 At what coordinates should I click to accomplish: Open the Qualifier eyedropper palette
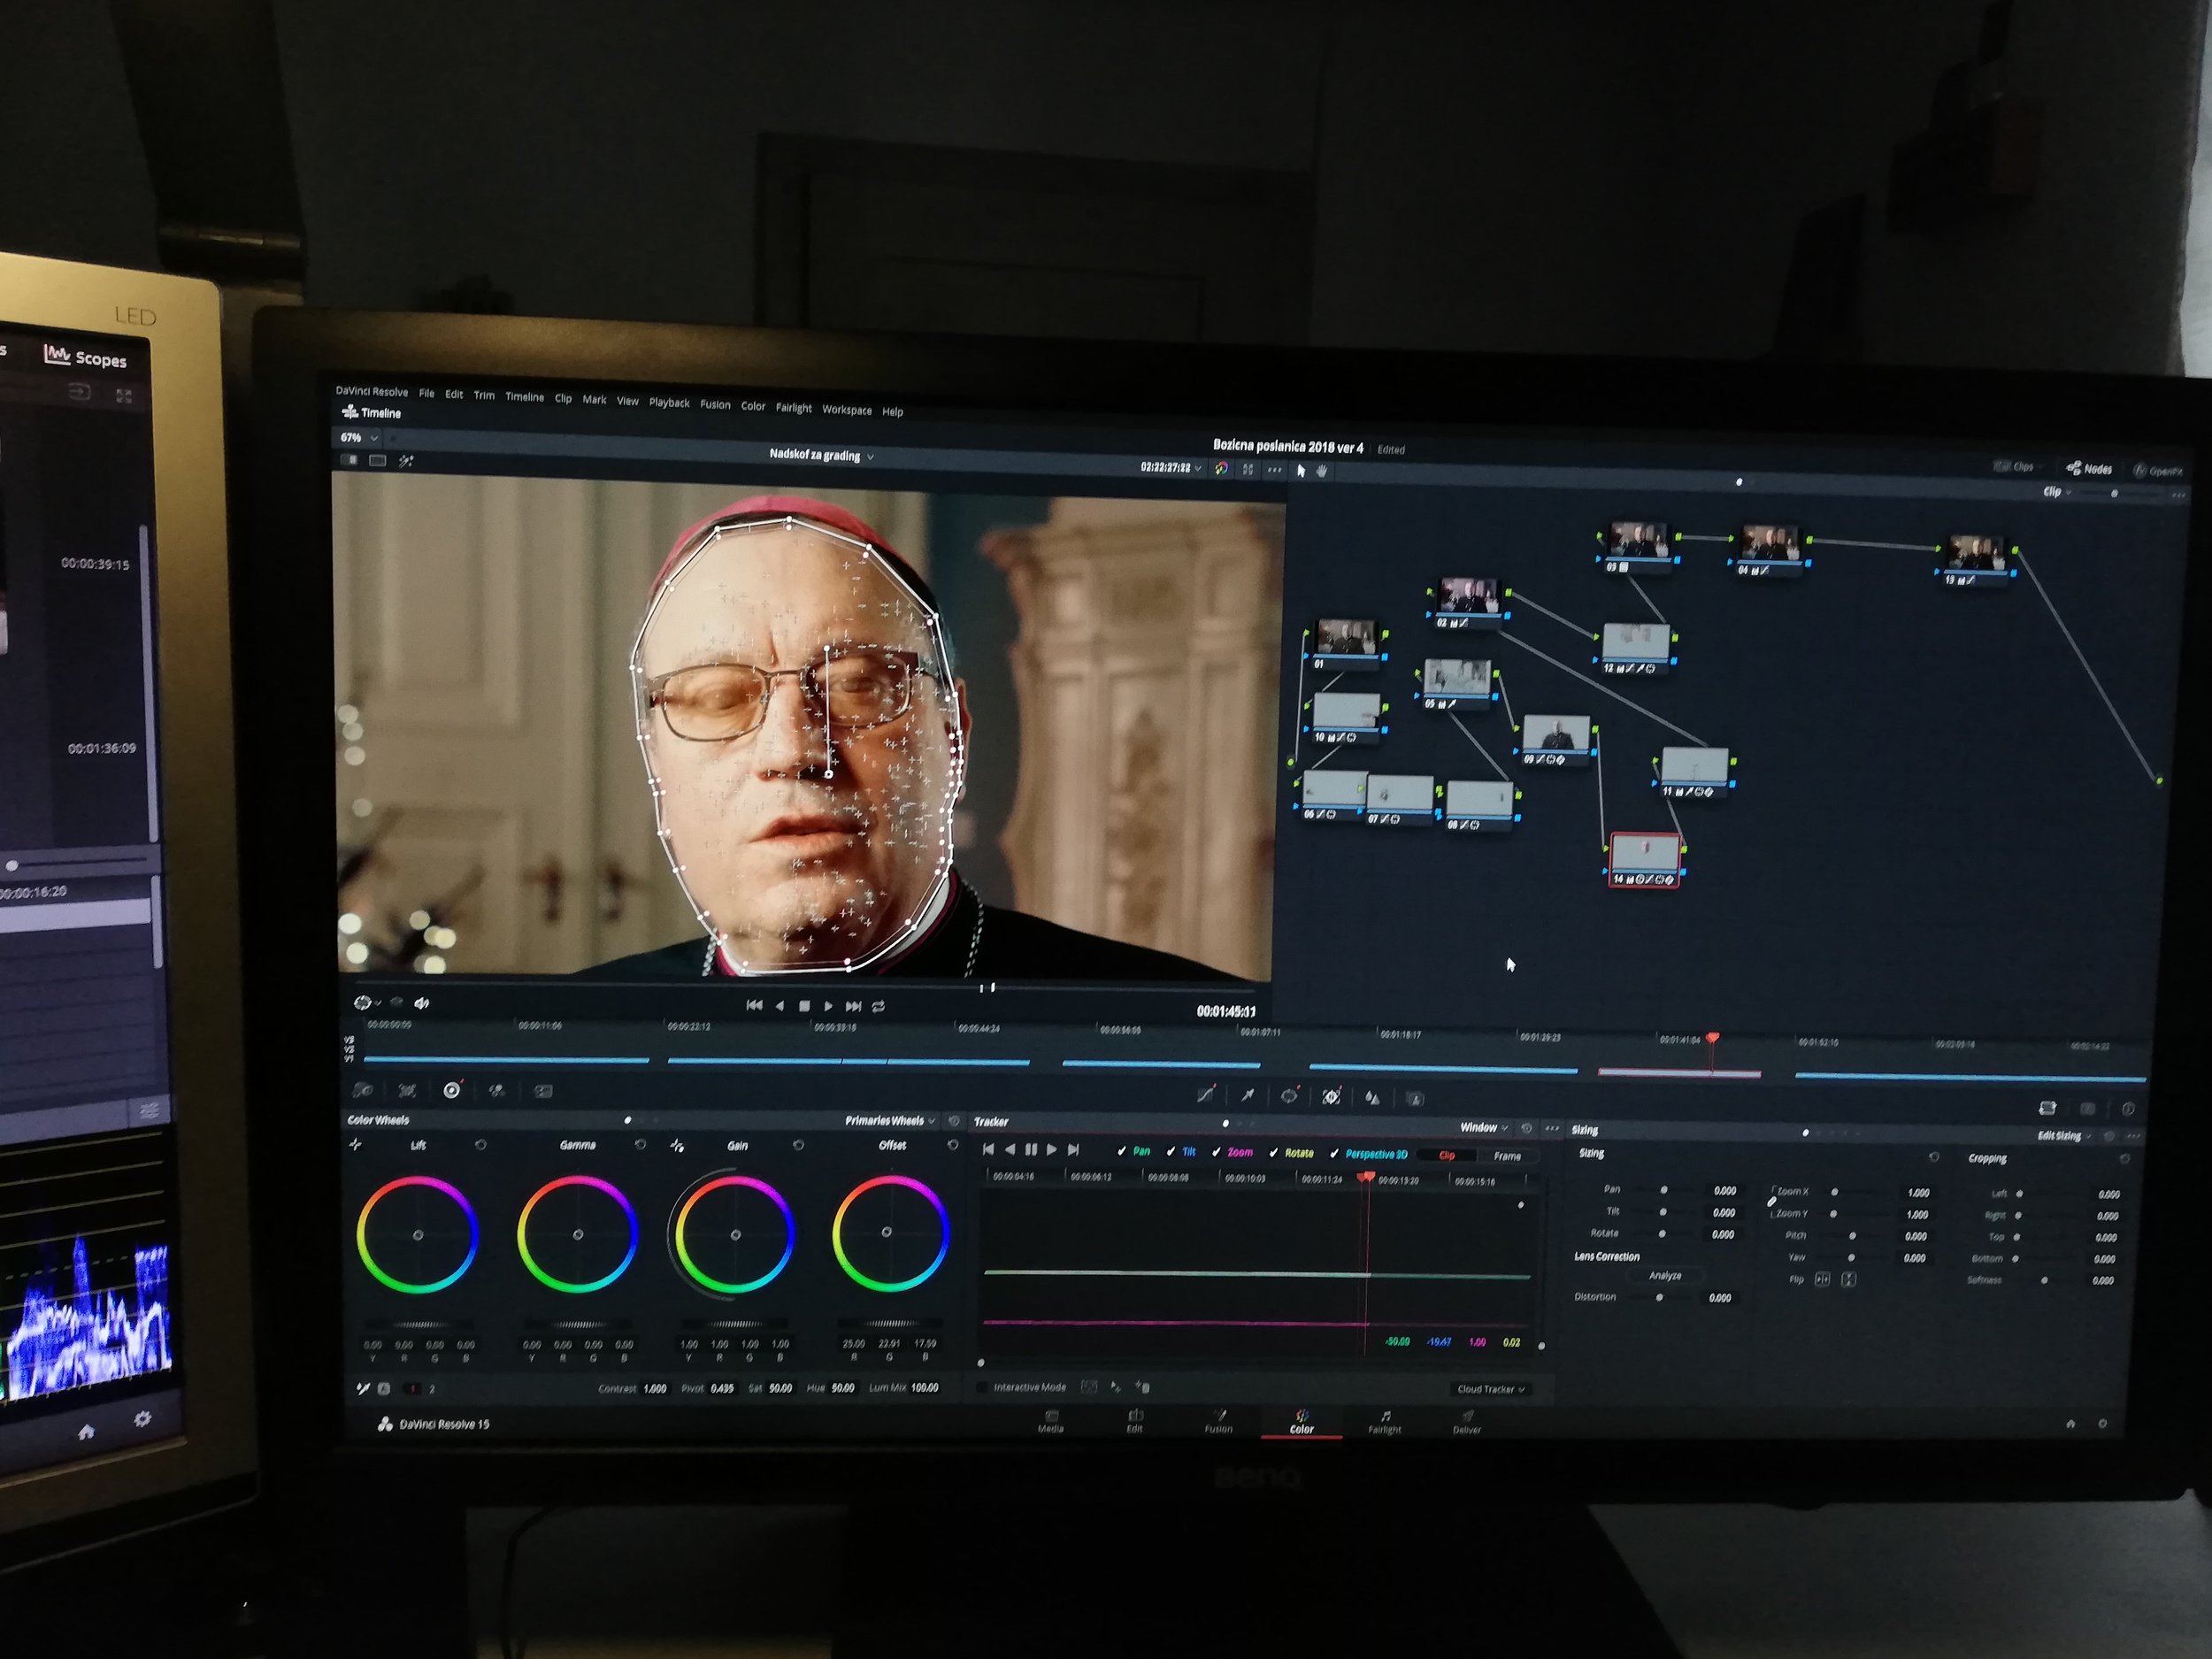(1248, 1095)
